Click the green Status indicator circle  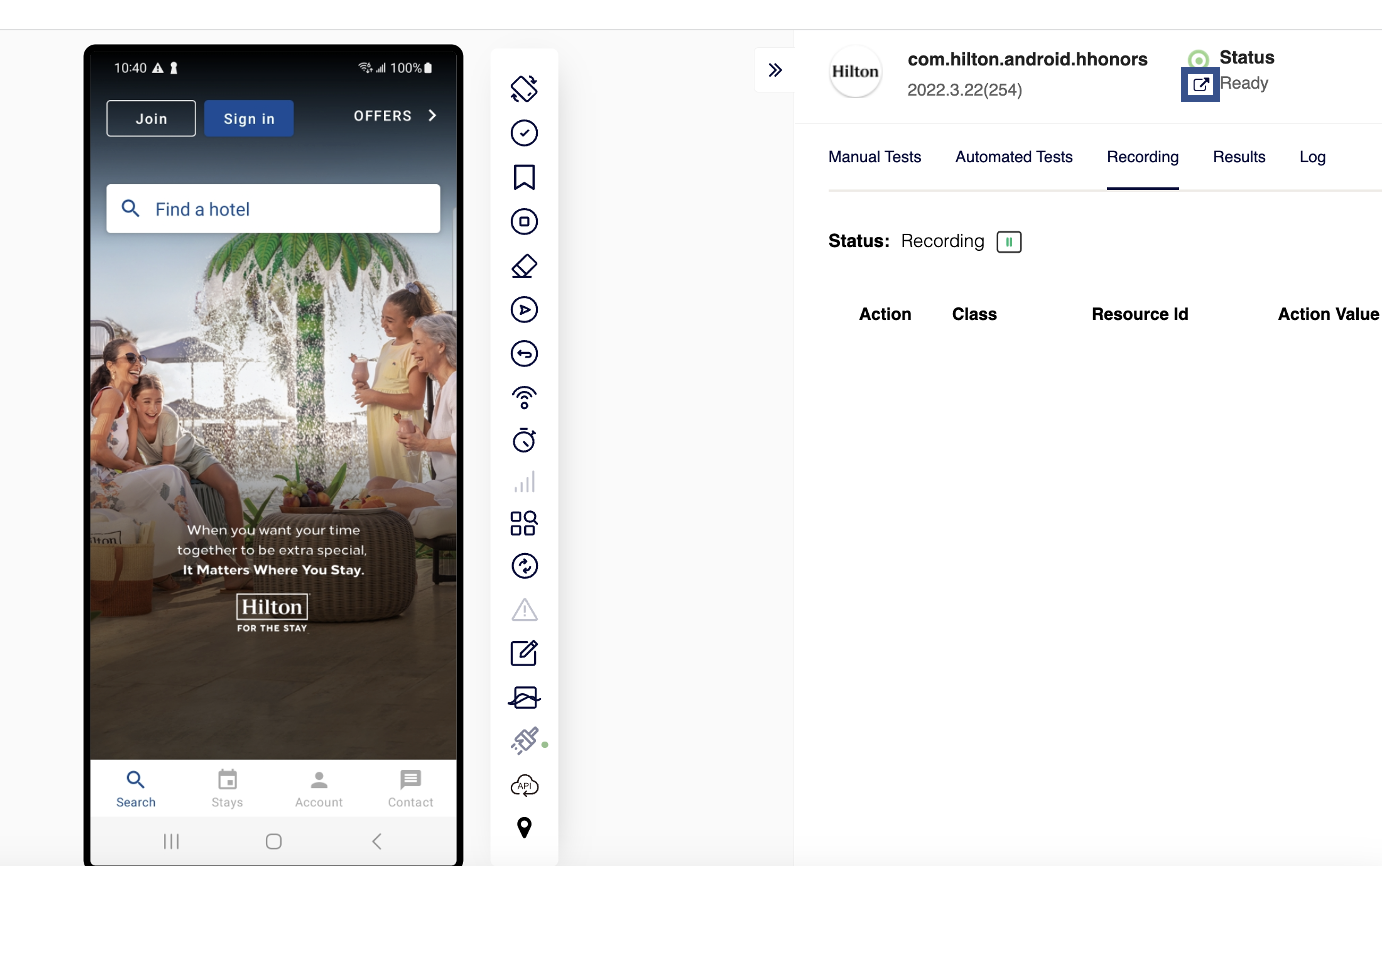pyautogui.click(x=1198, y=59)
